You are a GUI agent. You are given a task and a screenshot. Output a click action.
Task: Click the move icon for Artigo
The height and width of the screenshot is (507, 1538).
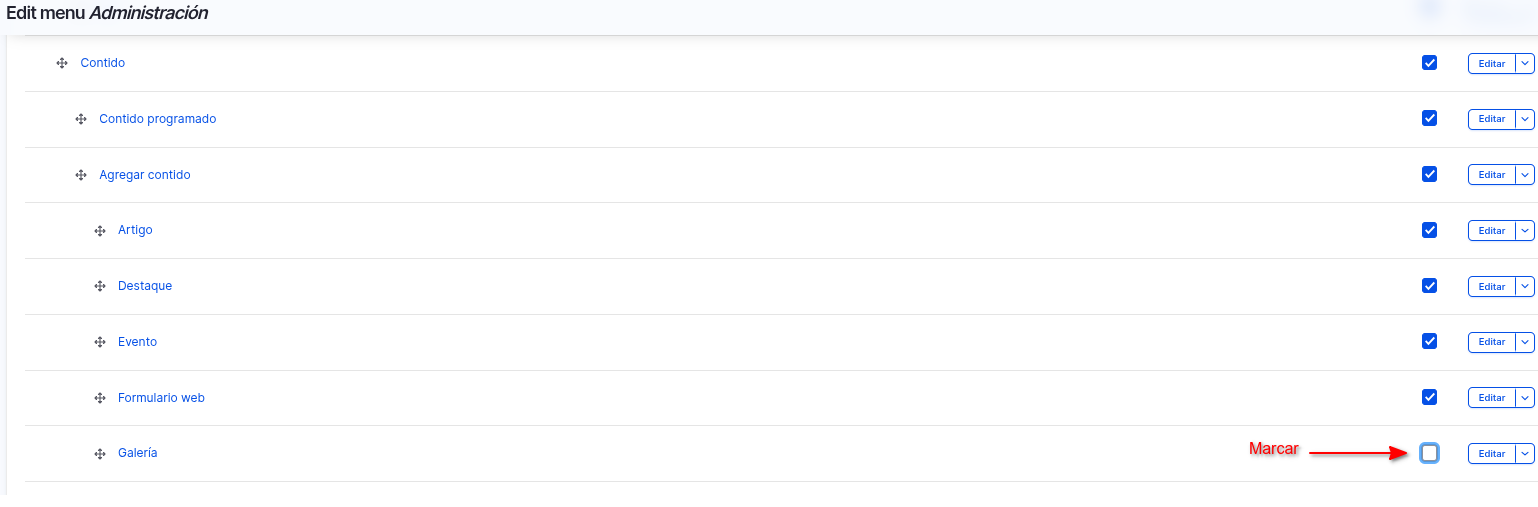pyautogui.click(x=100, y=231)
